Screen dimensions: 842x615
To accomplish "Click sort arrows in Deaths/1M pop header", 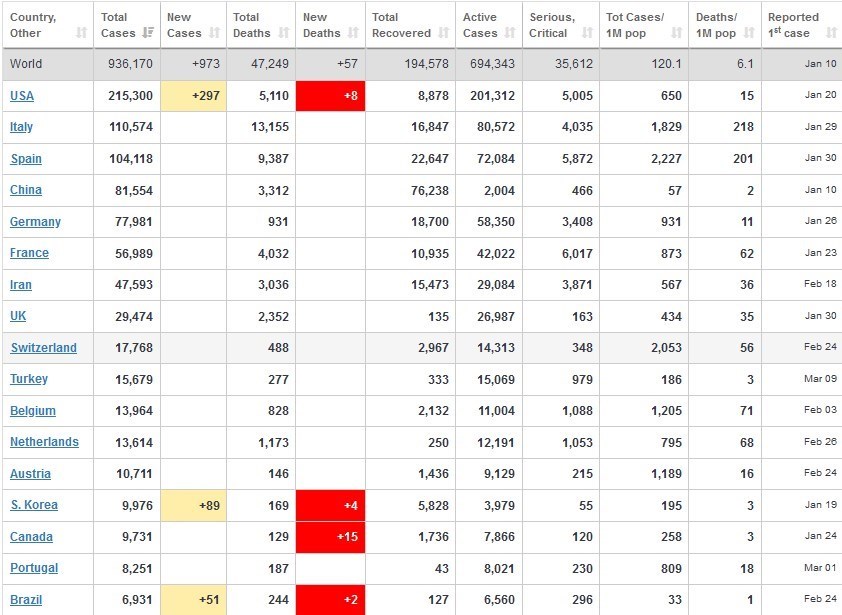I will coord(747,33).
